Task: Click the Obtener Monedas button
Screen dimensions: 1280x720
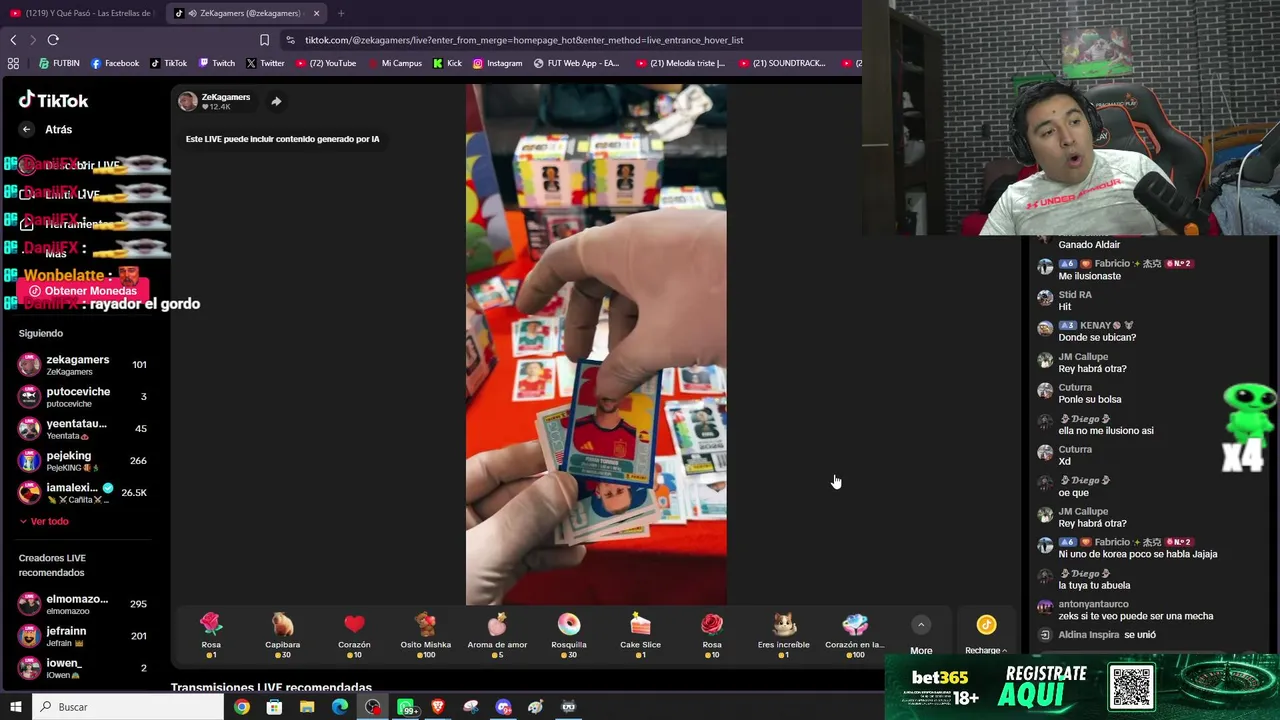Action: coord(83,291)
